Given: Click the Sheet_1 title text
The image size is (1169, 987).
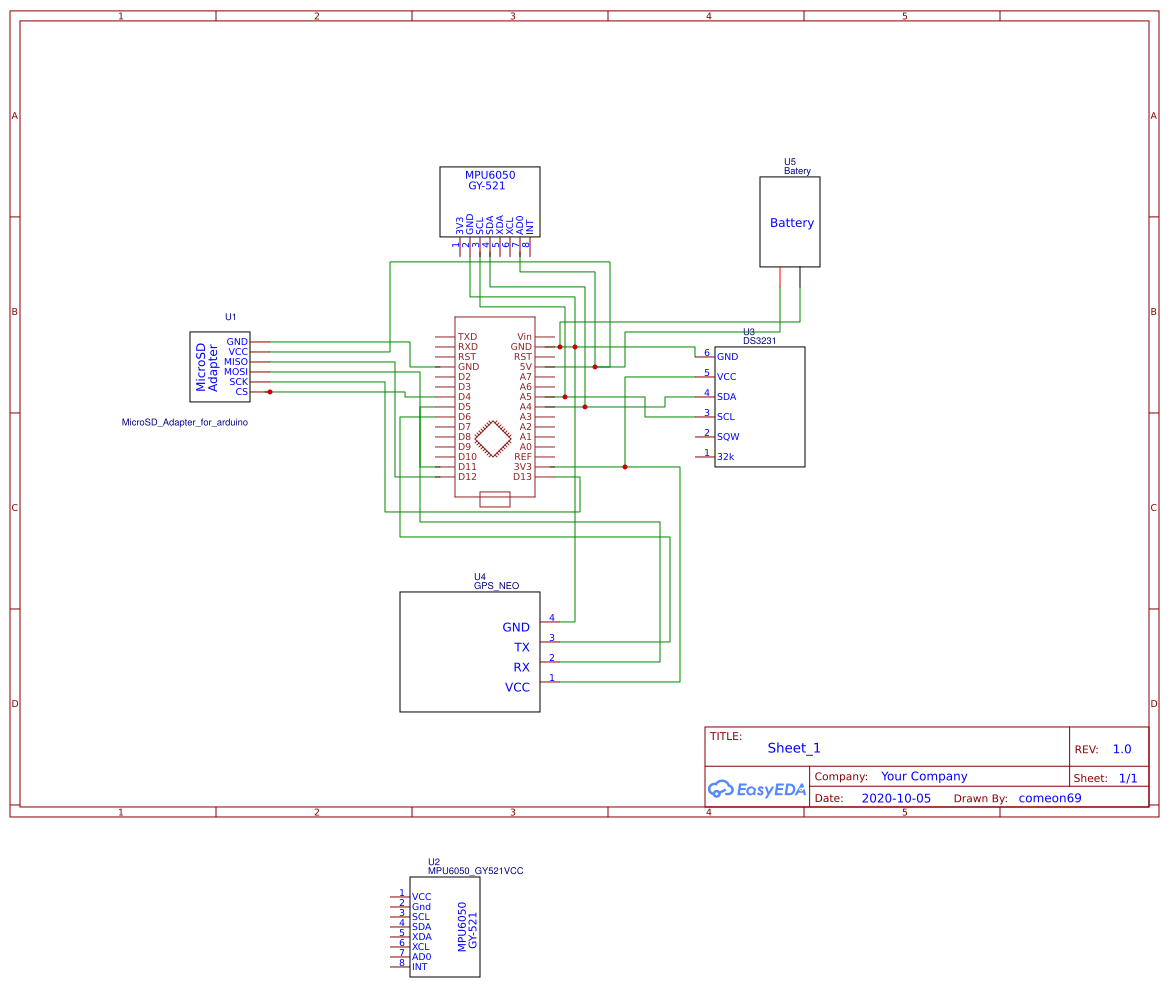Looking at the screenshot, I should coord(793,747).
